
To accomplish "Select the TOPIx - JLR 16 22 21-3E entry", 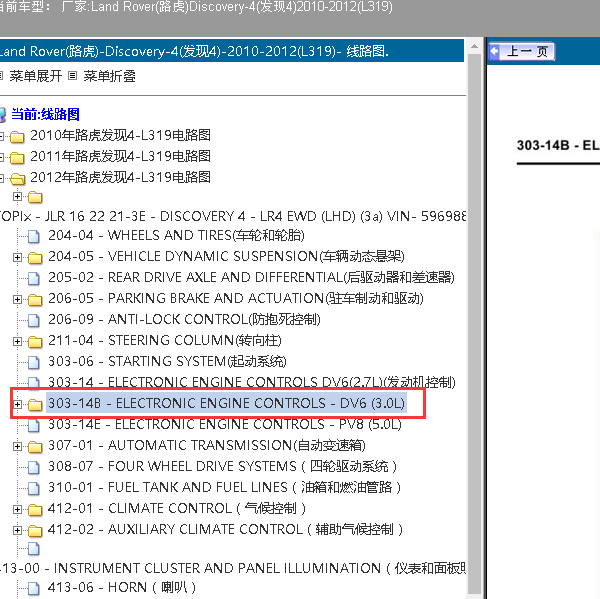I will click(233, 216).
